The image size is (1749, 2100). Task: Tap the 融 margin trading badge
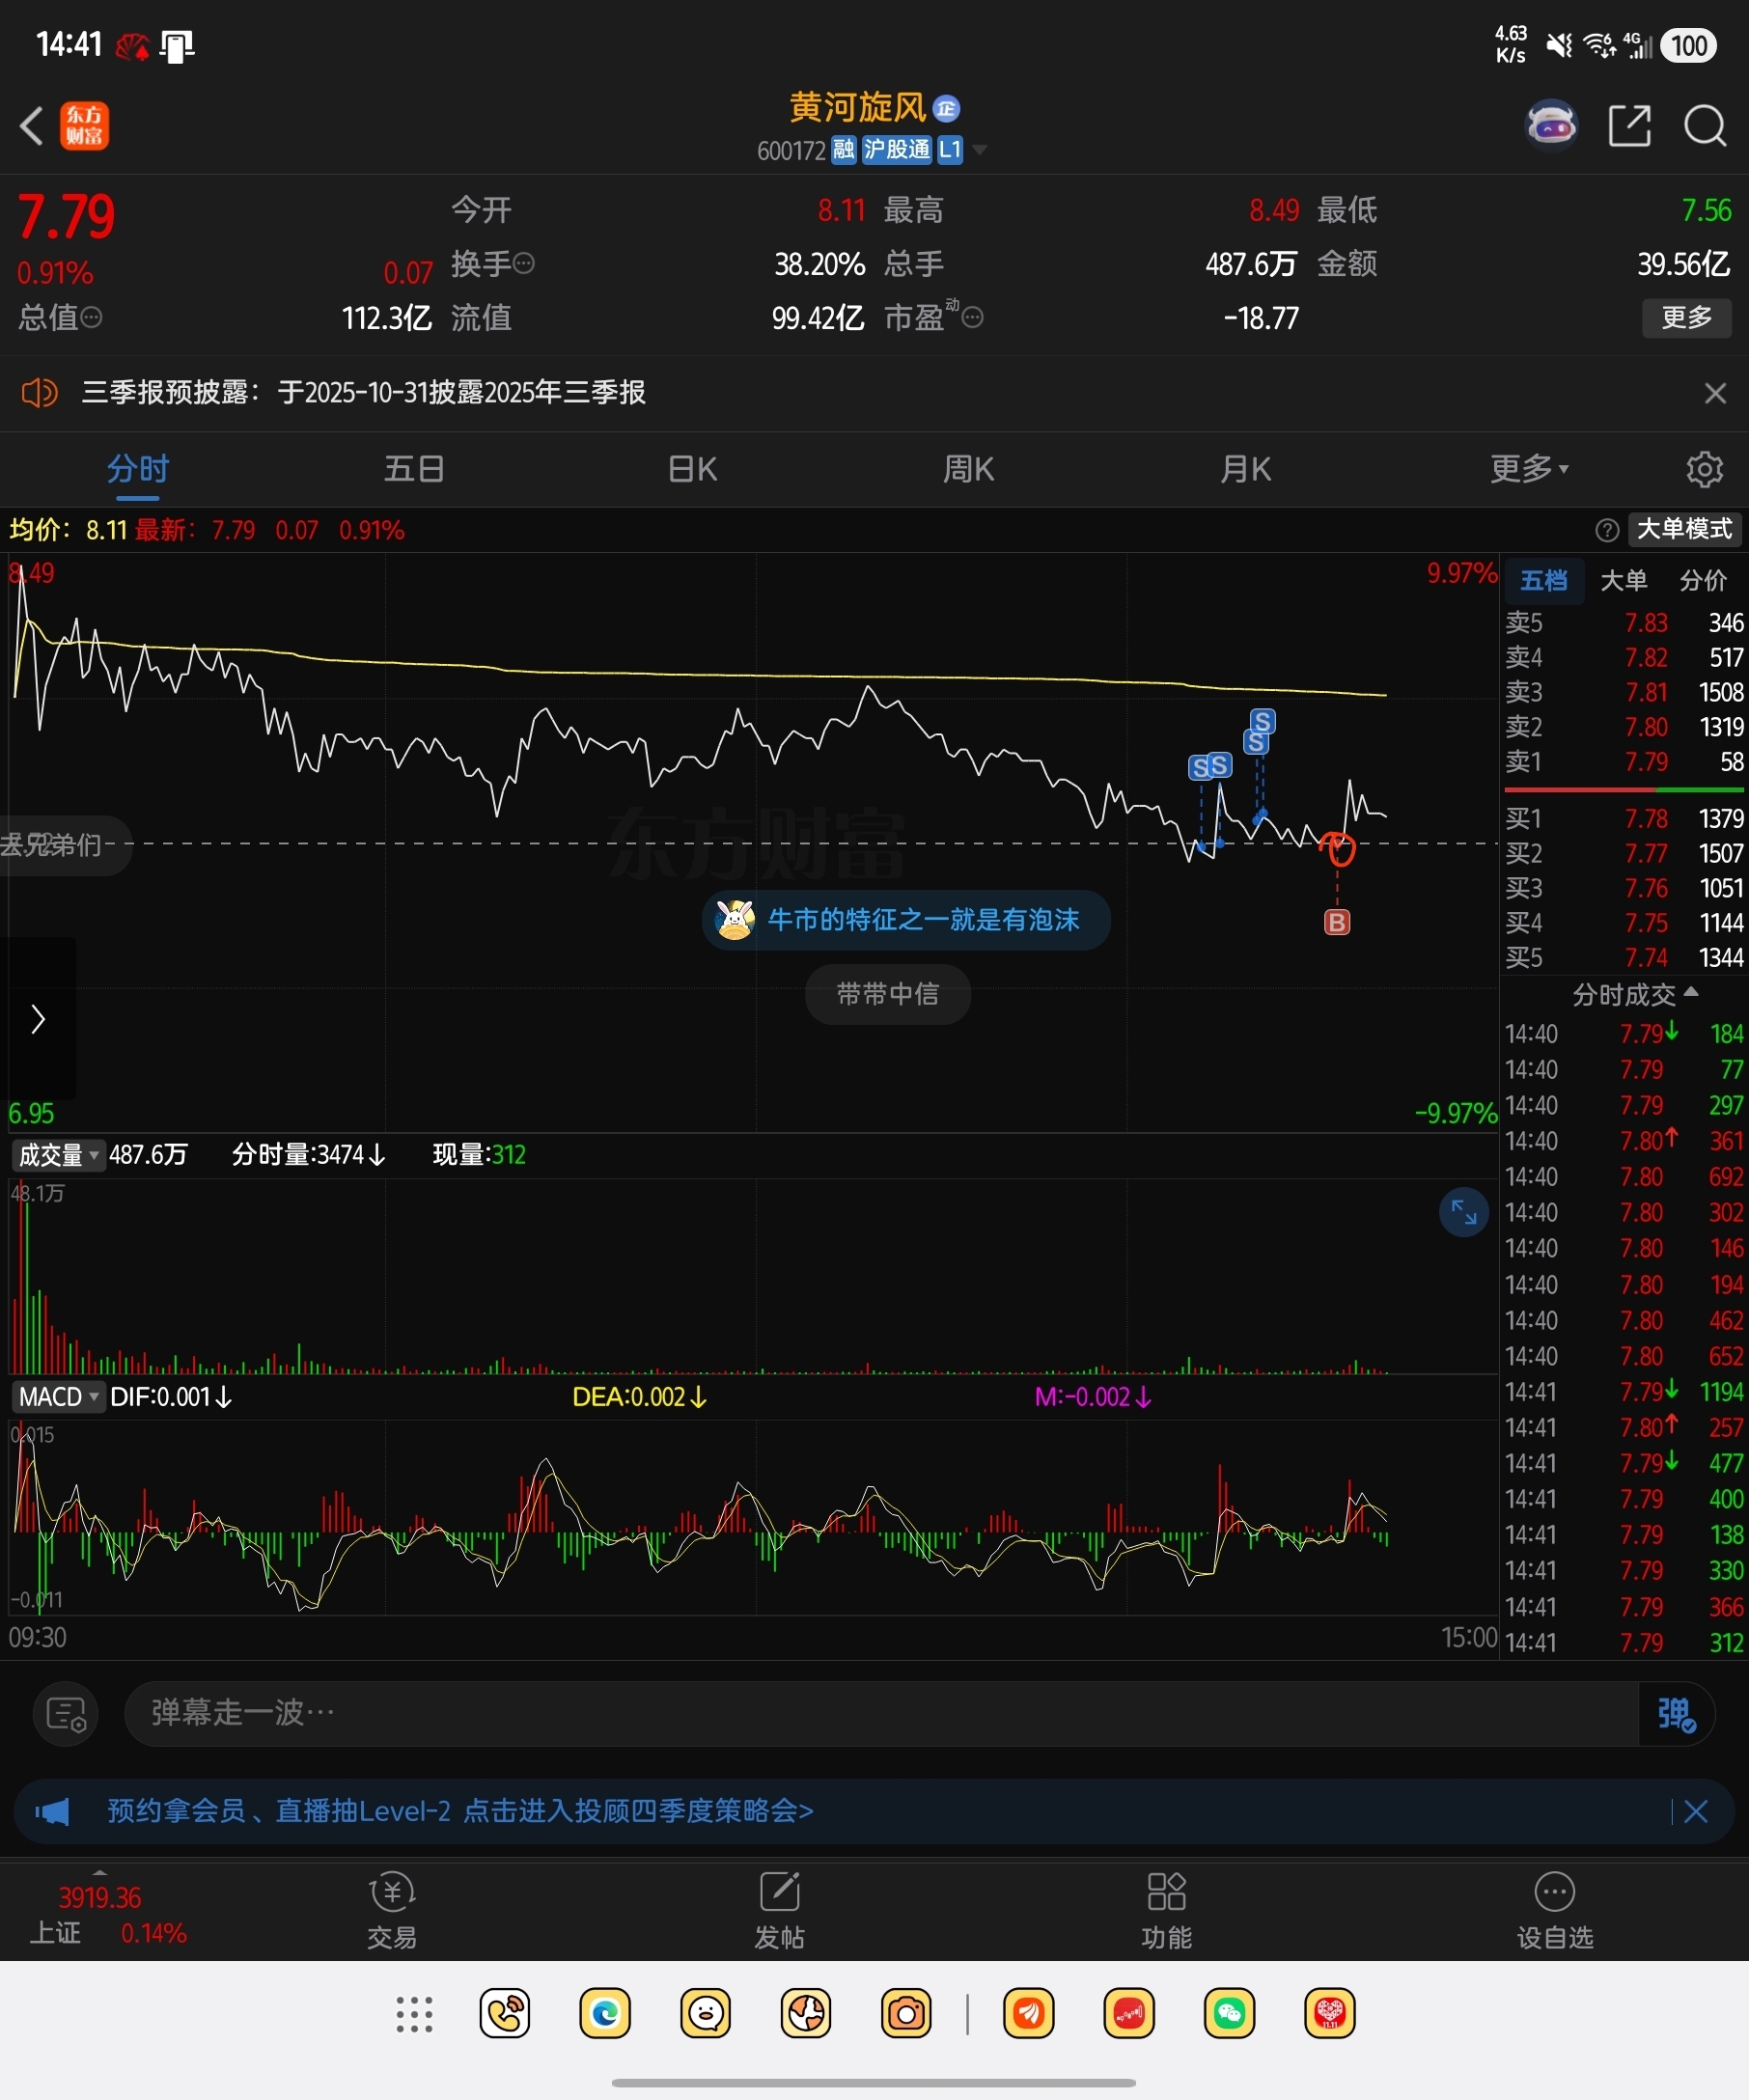tap(844, 150)
